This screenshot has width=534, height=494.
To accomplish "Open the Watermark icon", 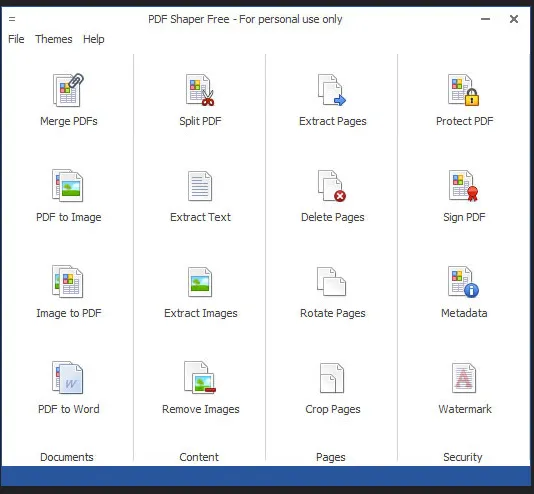I will (x=464, y=378).
